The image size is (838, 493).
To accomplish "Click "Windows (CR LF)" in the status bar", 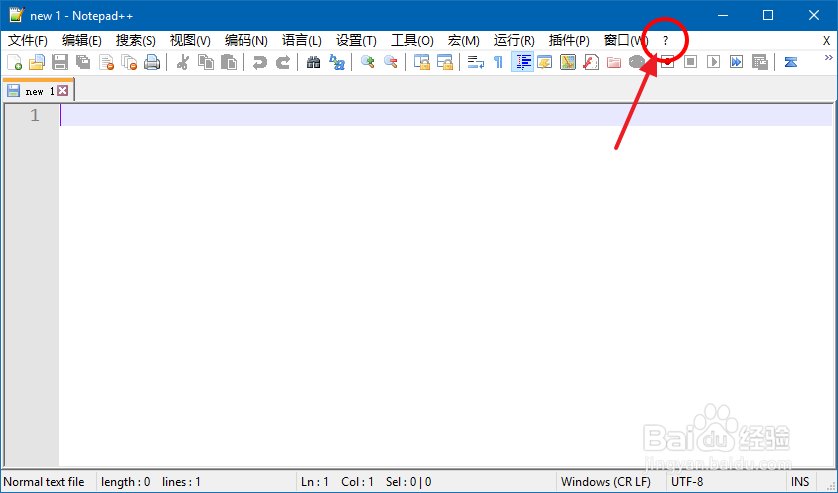I will click(606, 482).
